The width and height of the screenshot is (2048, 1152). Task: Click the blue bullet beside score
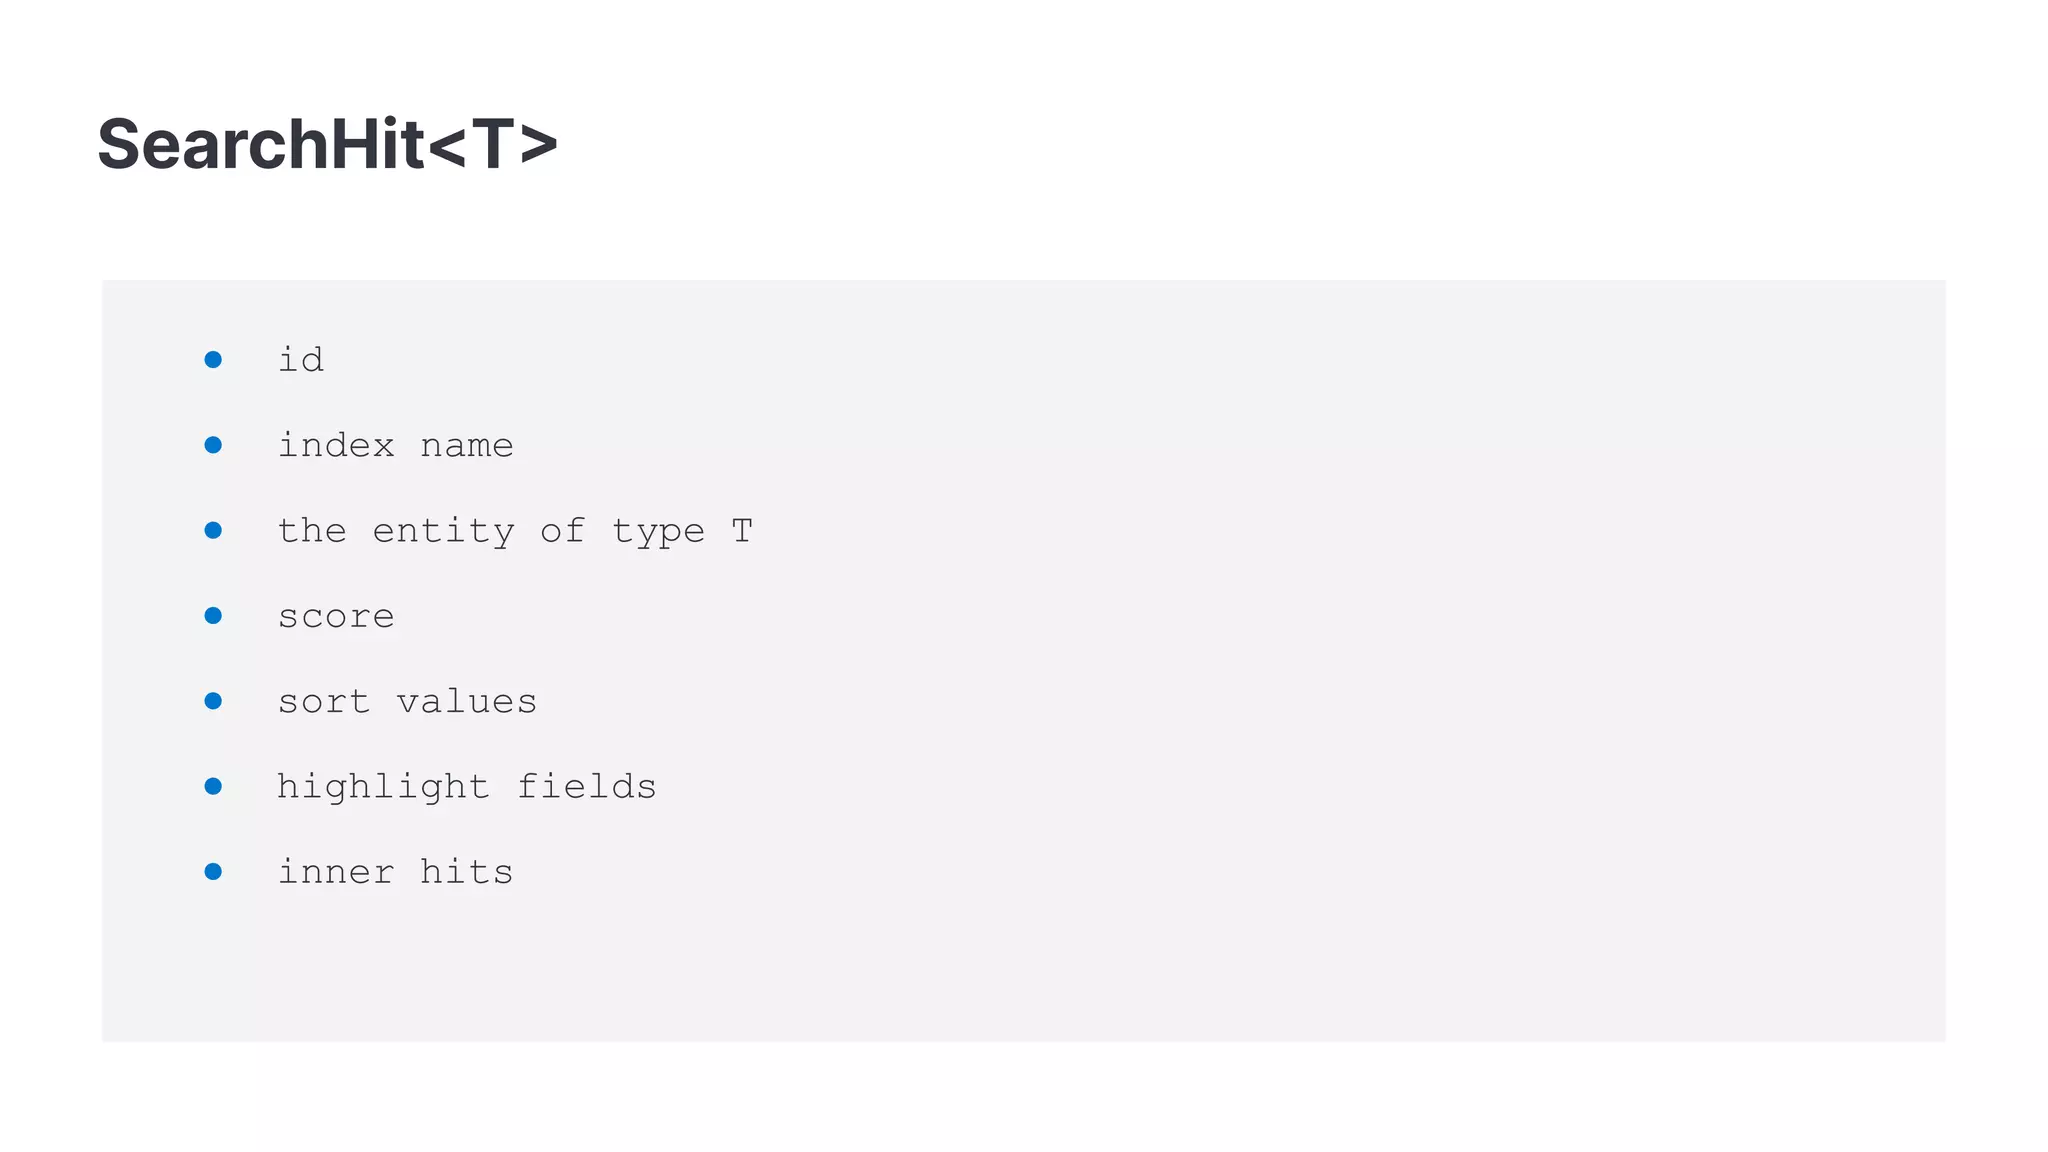click(213, 616)
